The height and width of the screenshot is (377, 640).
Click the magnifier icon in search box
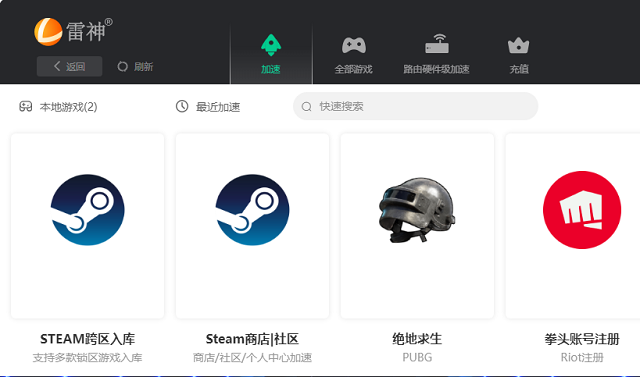[x=307, y=107]
